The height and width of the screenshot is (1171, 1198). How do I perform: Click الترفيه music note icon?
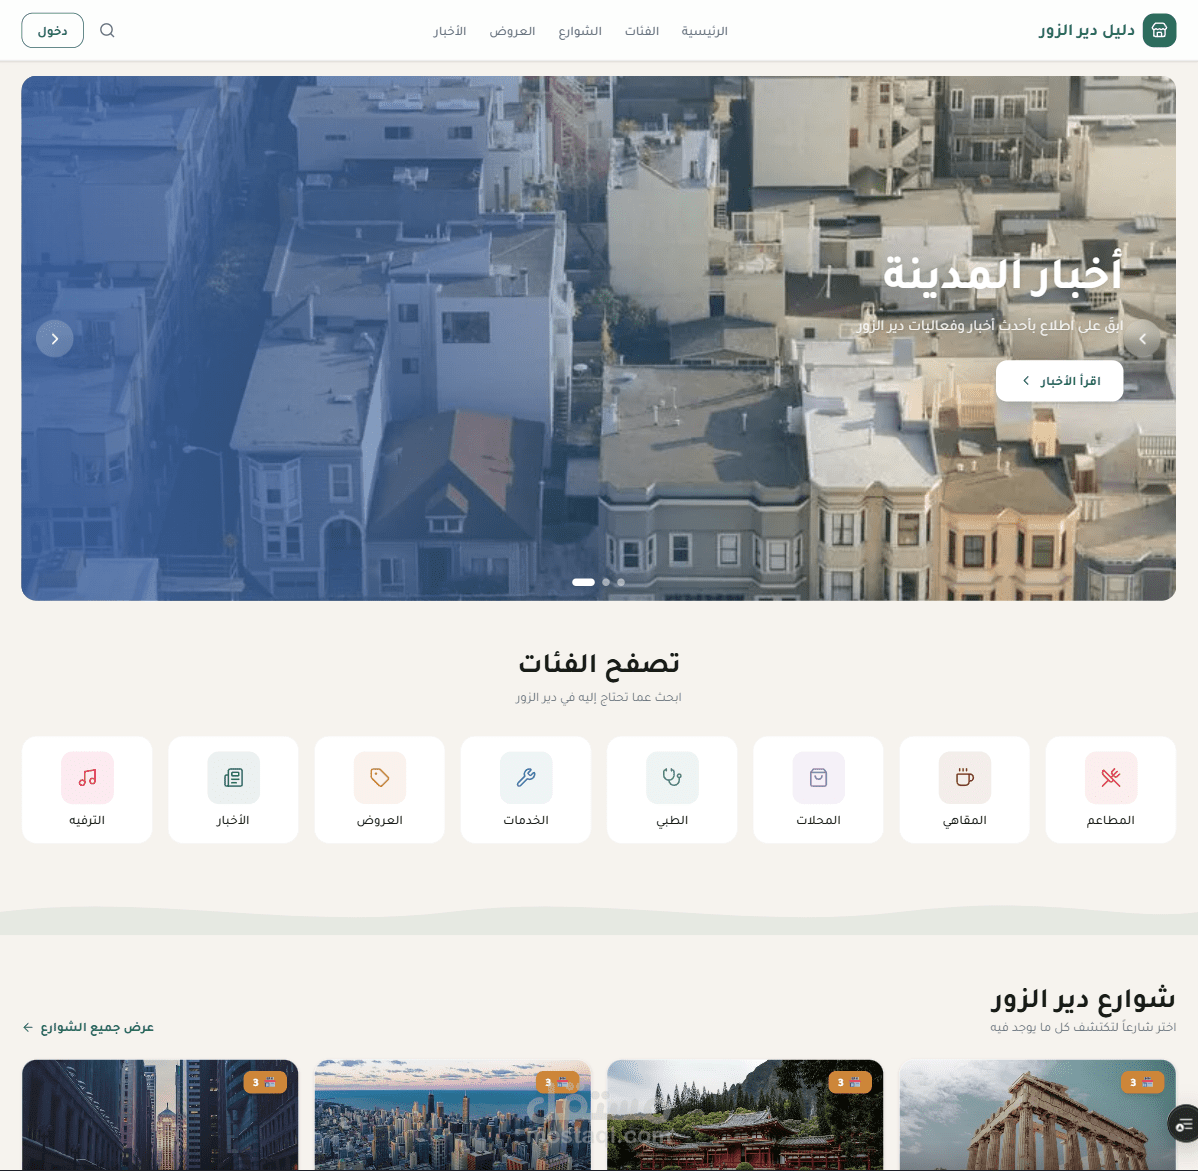pyautogui.click(x=87, y=778)
